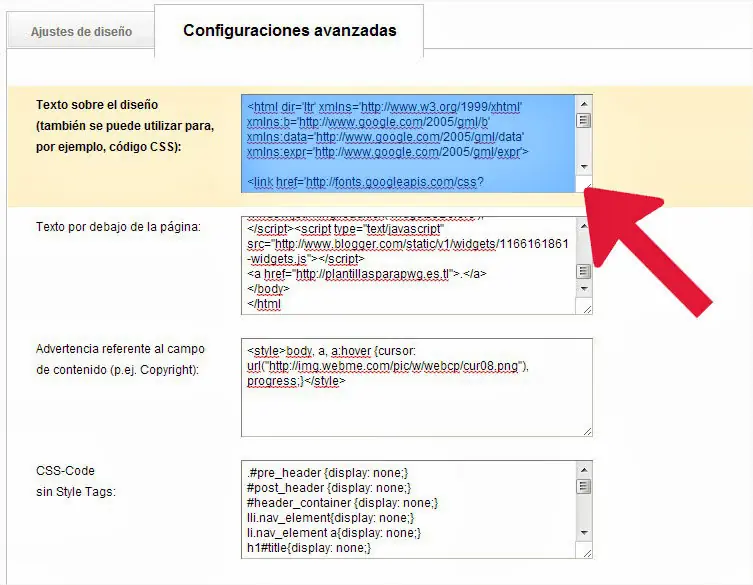Click the scroll up arrow of the CSS-Code box
The height and width of the screenshot is (585, 753).
(584, 470)
